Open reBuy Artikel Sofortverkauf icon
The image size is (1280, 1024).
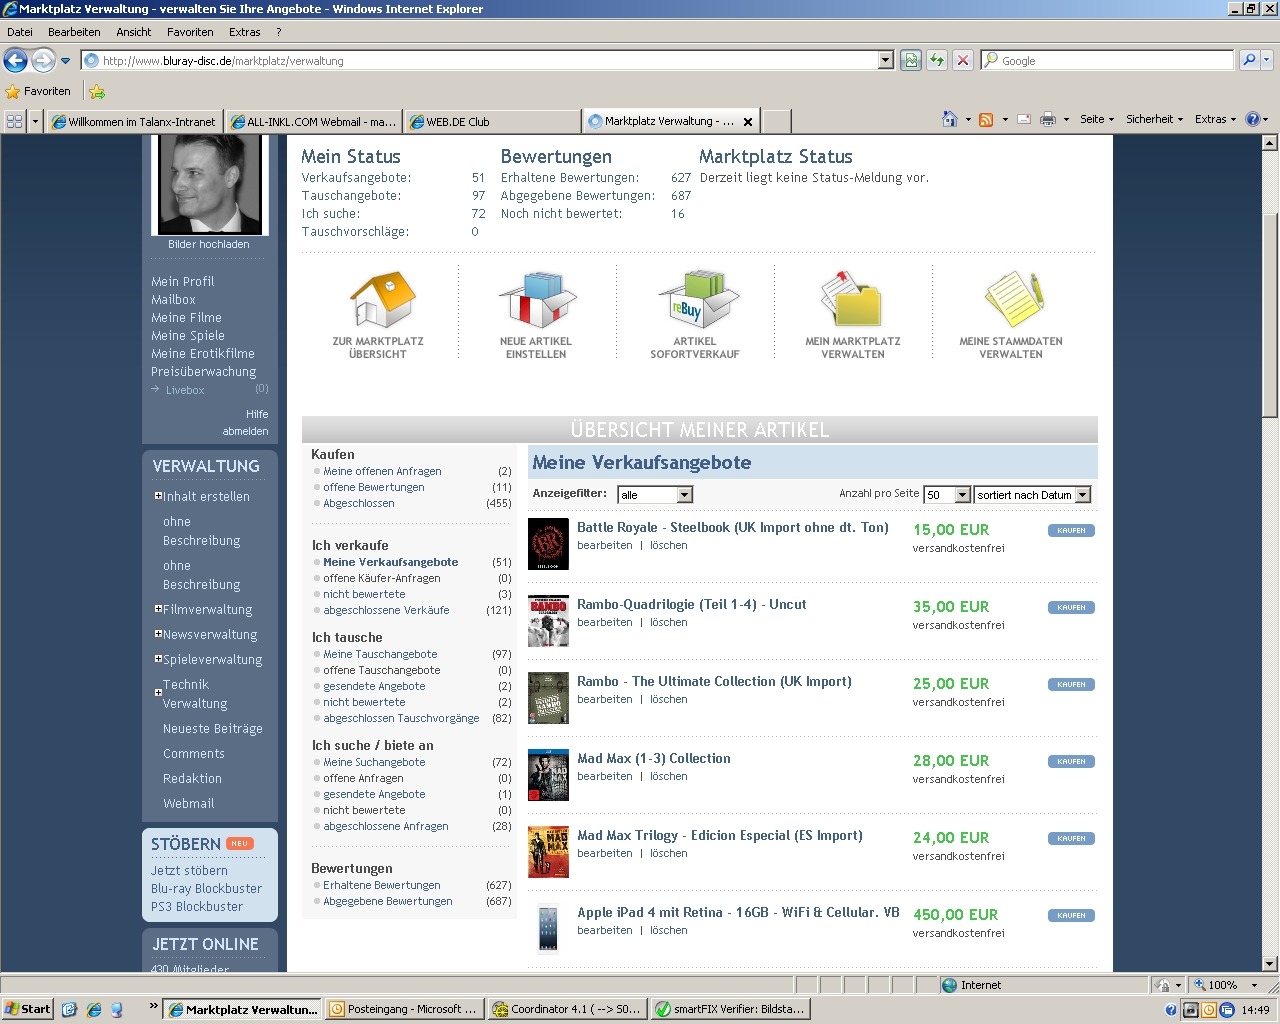click(x=698, y=299)
